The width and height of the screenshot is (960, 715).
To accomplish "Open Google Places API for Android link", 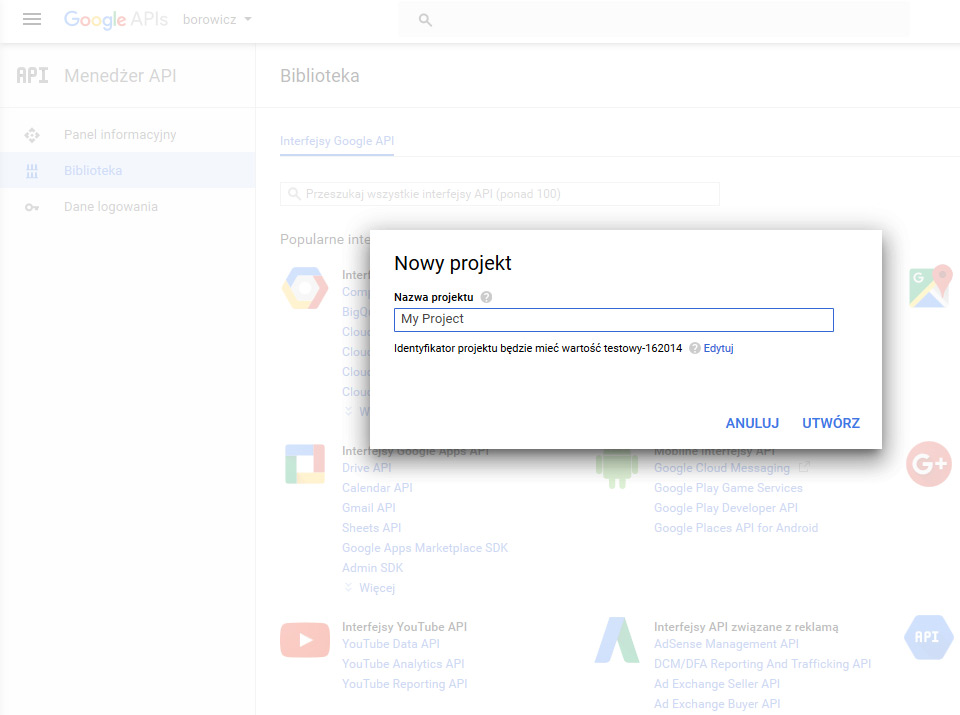I will coord(736,528).
